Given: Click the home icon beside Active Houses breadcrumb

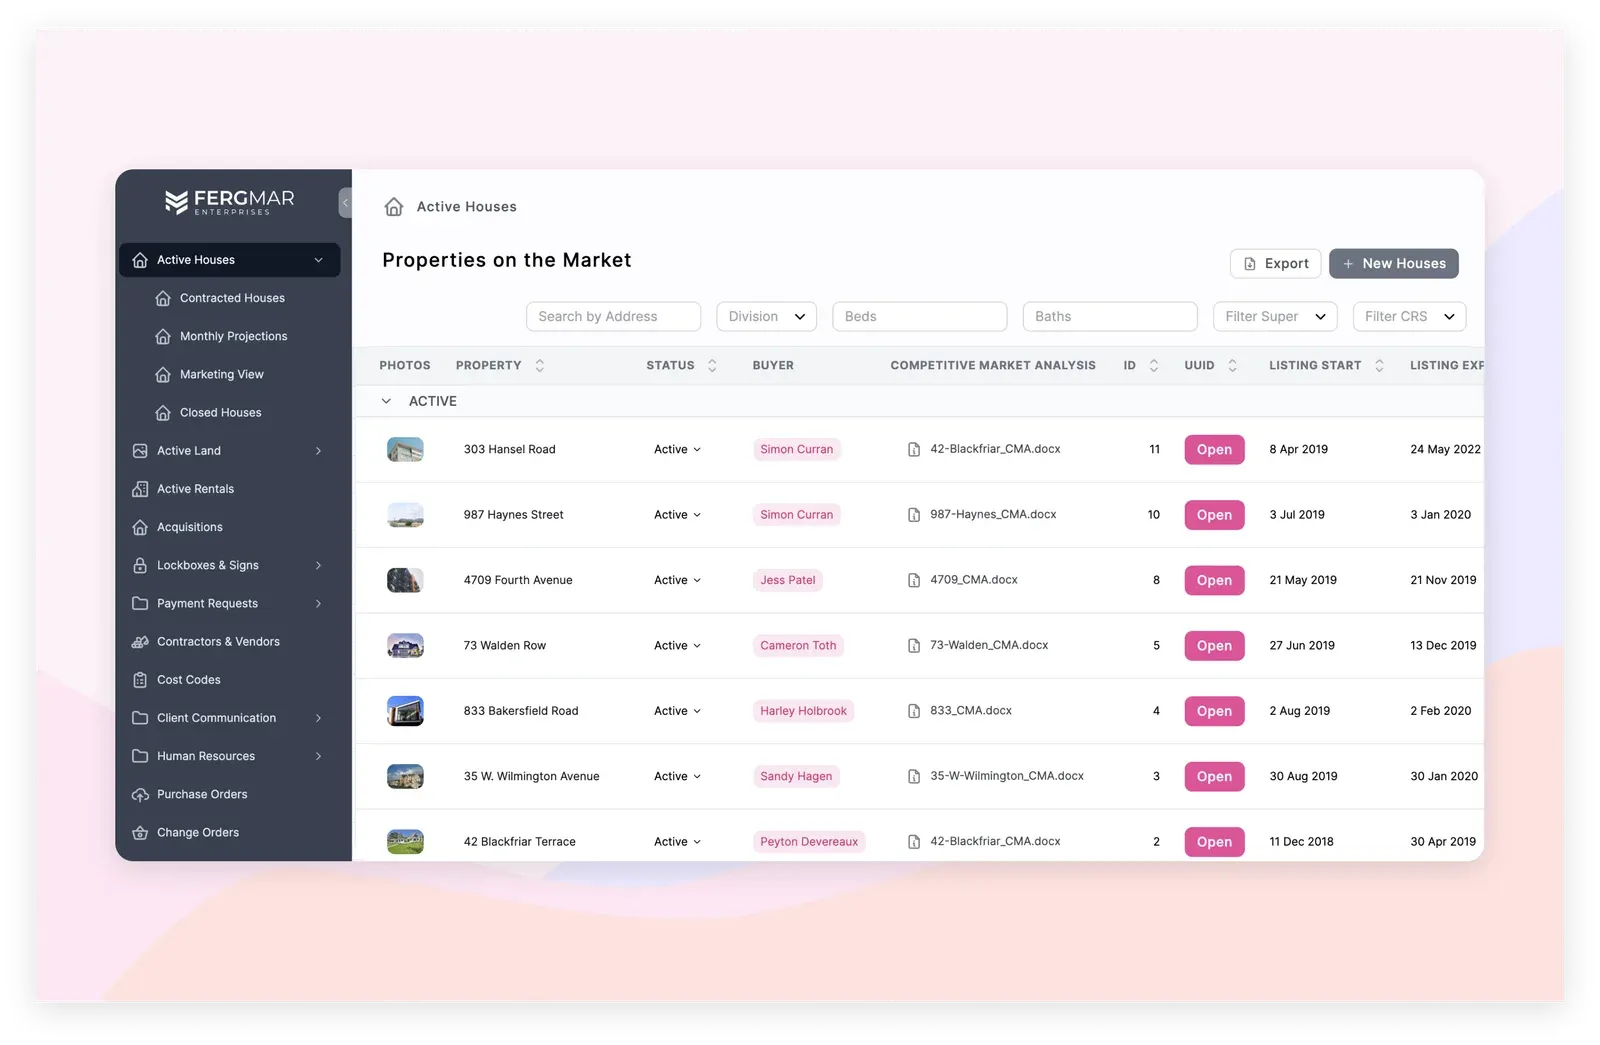Looking at the screenshot, I should (394, 207).
